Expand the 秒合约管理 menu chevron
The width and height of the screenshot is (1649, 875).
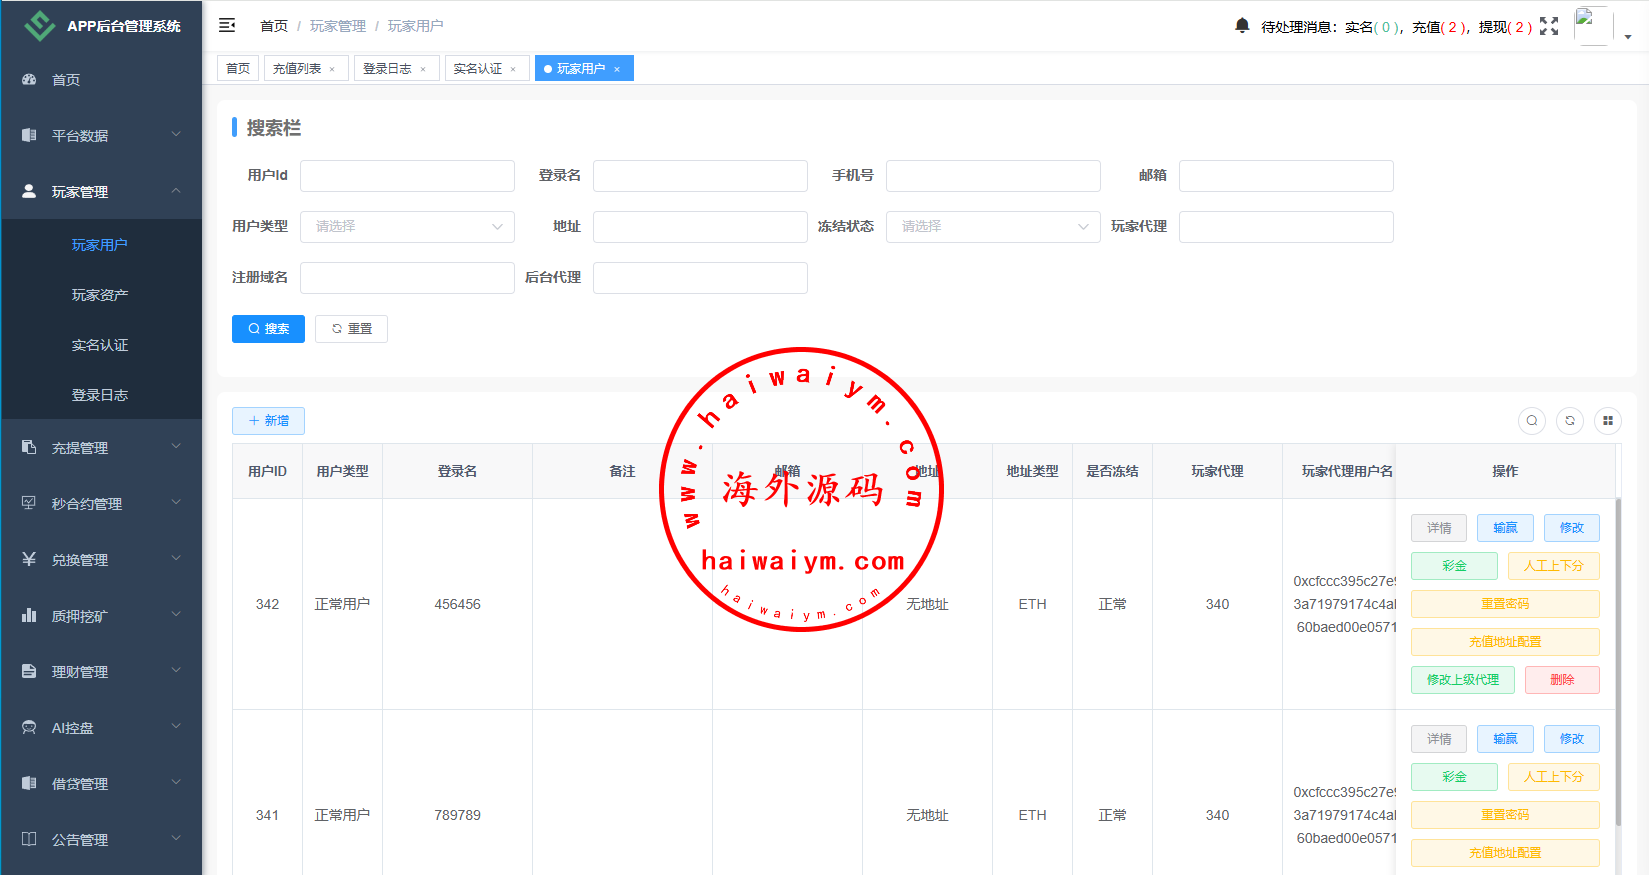(176, 502)
